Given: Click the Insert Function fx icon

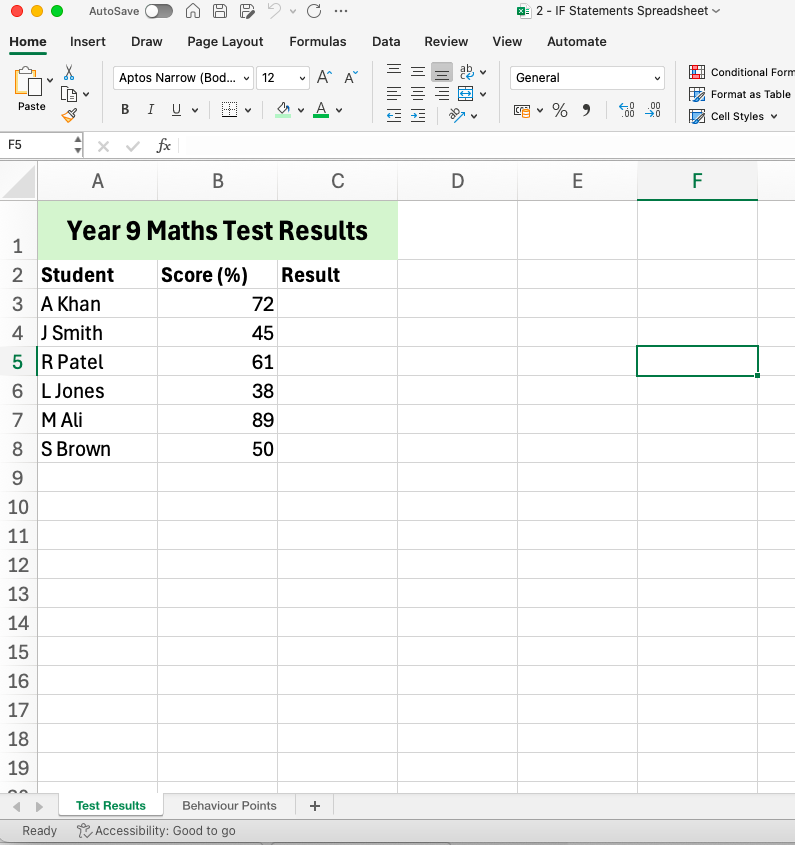Looking at the screenshot, I should (164, 146).
